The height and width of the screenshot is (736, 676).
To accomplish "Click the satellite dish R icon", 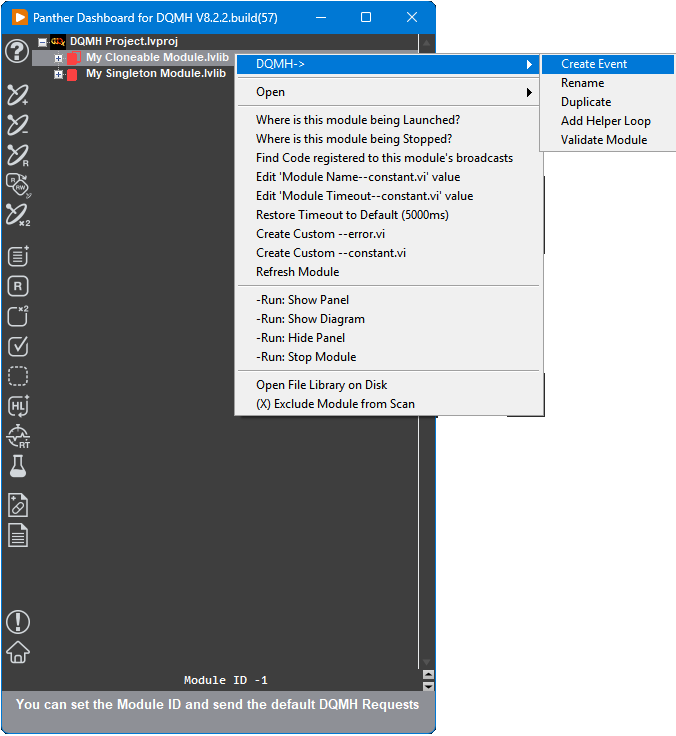I will [x=17, y=155].
